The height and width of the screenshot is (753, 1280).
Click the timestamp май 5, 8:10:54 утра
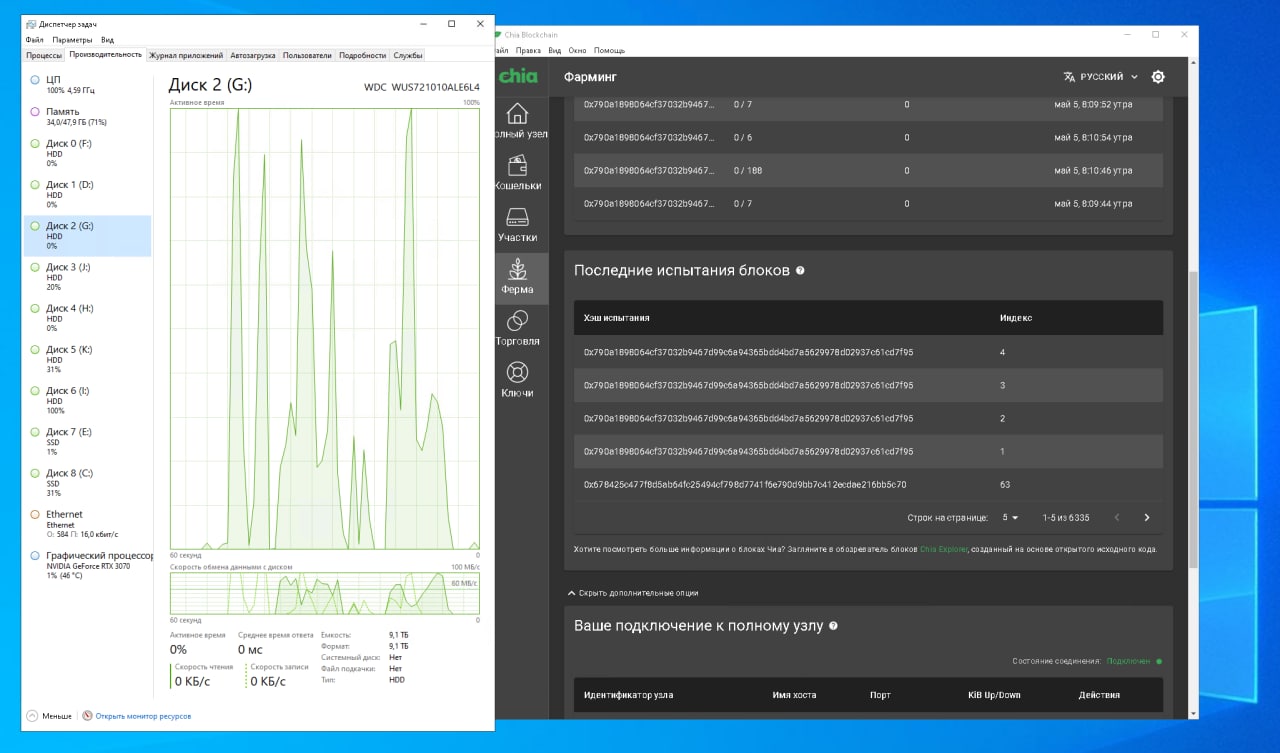click(1093, 137)
